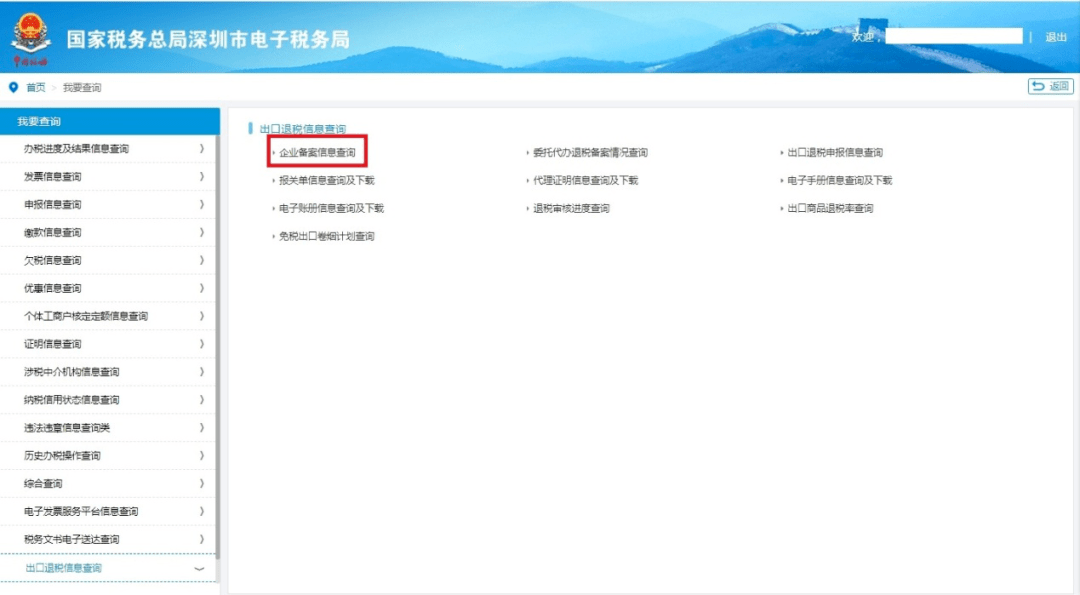
Task: Open 退税审核进度查询
Action: [570, 209]
